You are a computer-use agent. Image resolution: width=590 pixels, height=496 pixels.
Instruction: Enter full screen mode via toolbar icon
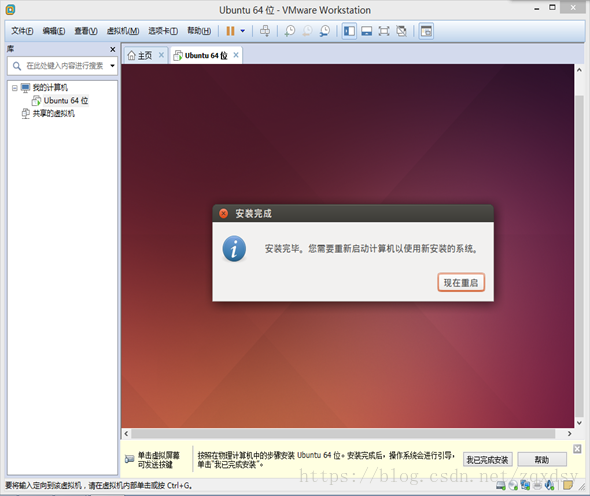coord(384,31)
